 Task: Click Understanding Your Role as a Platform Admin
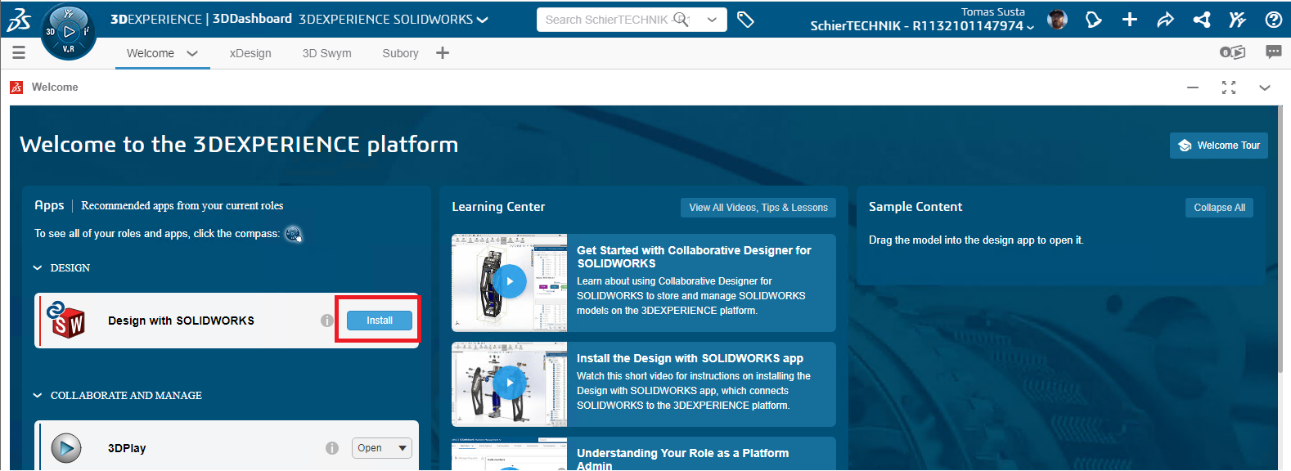click(683, 459)
